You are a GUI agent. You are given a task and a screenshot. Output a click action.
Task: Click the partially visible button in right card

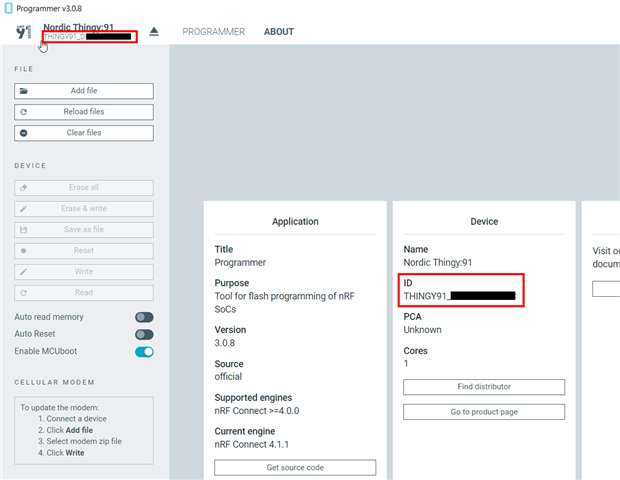pos(606,289)
